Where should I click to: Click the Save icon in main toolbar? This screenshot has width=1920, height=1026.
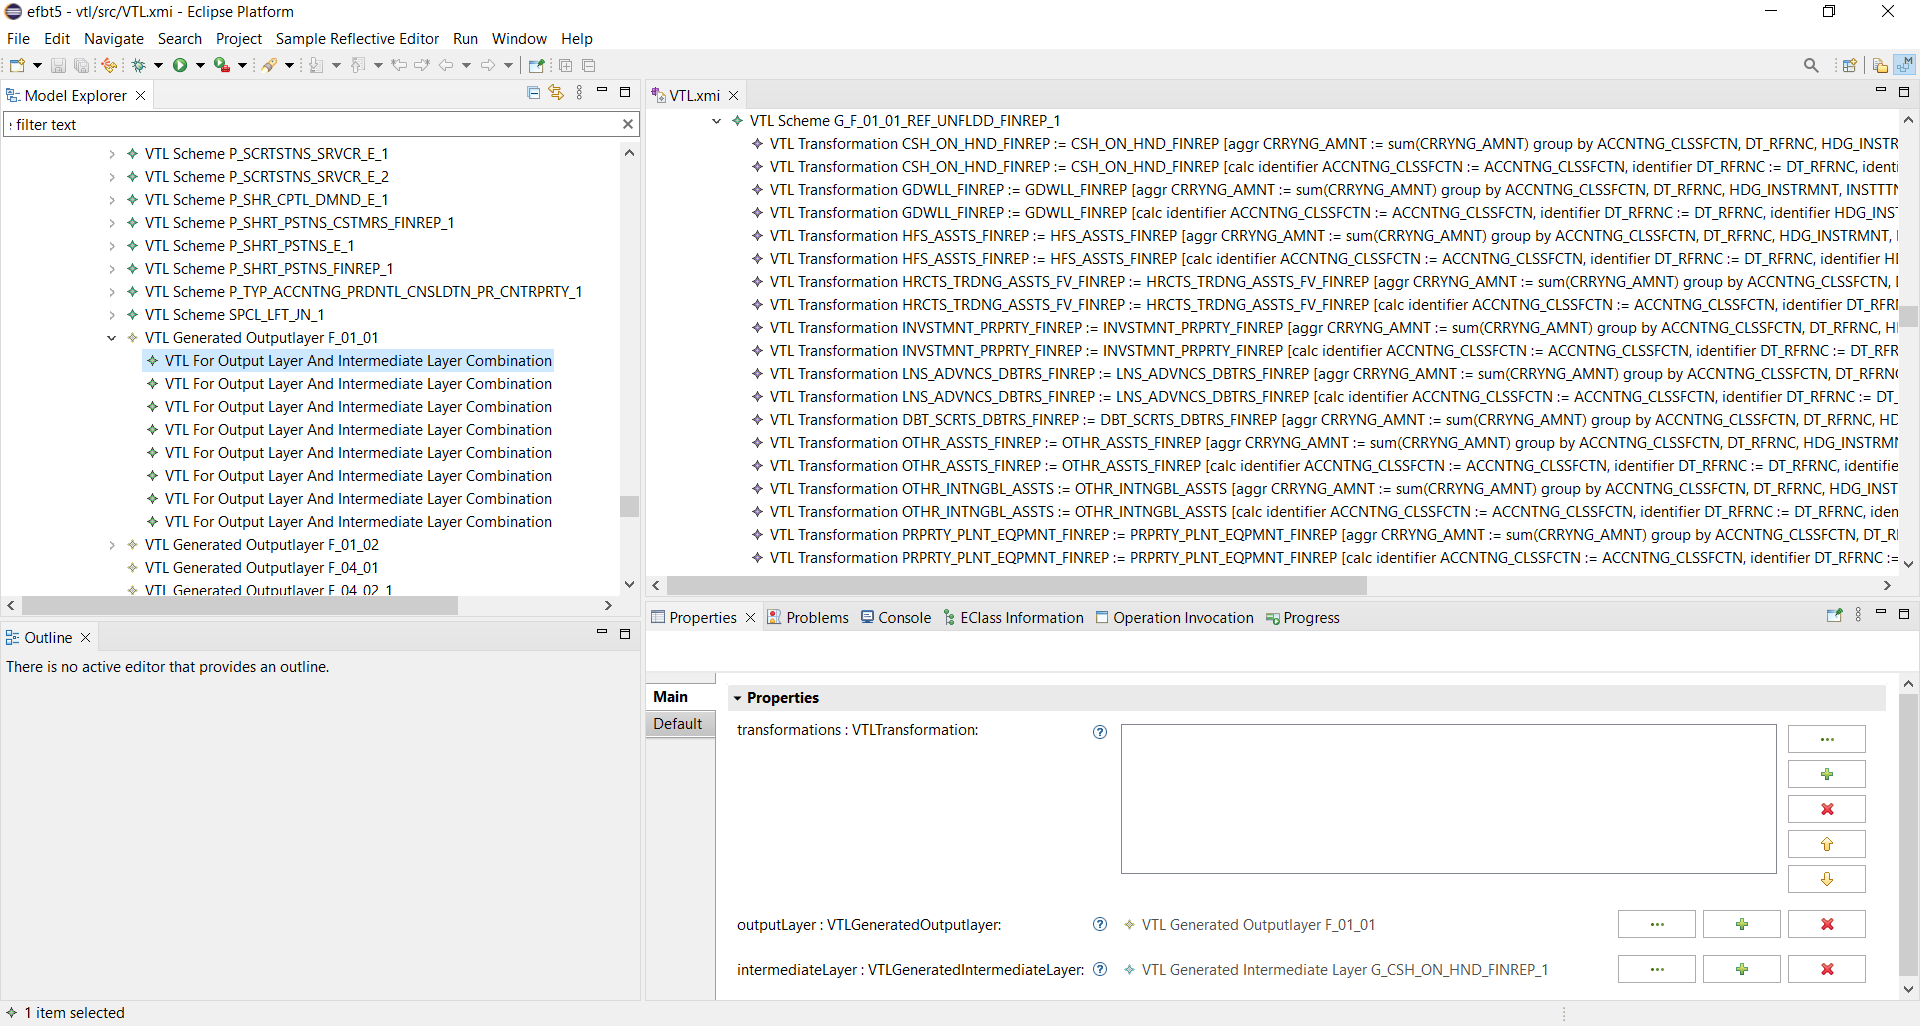point(58,65)
